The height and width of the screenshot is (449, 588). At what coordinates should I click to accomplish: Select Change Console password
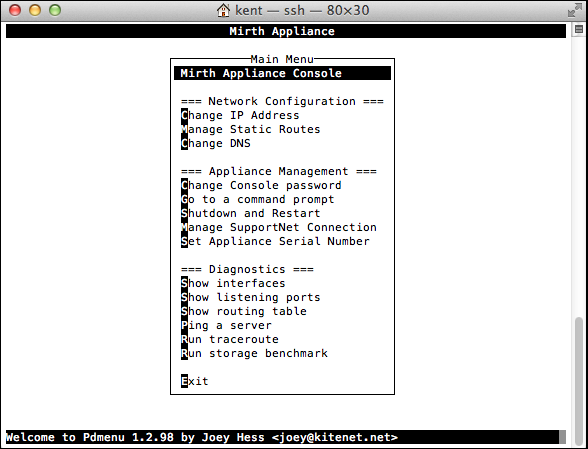(x=261, y=185)
